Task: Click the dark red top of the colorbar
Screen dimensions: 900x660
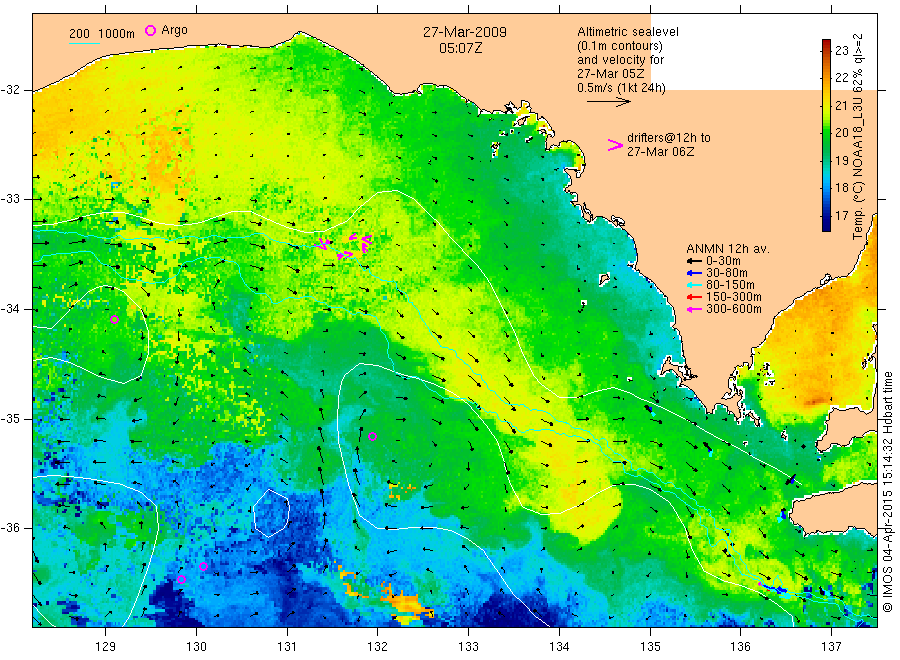Action: coord(826,44)
